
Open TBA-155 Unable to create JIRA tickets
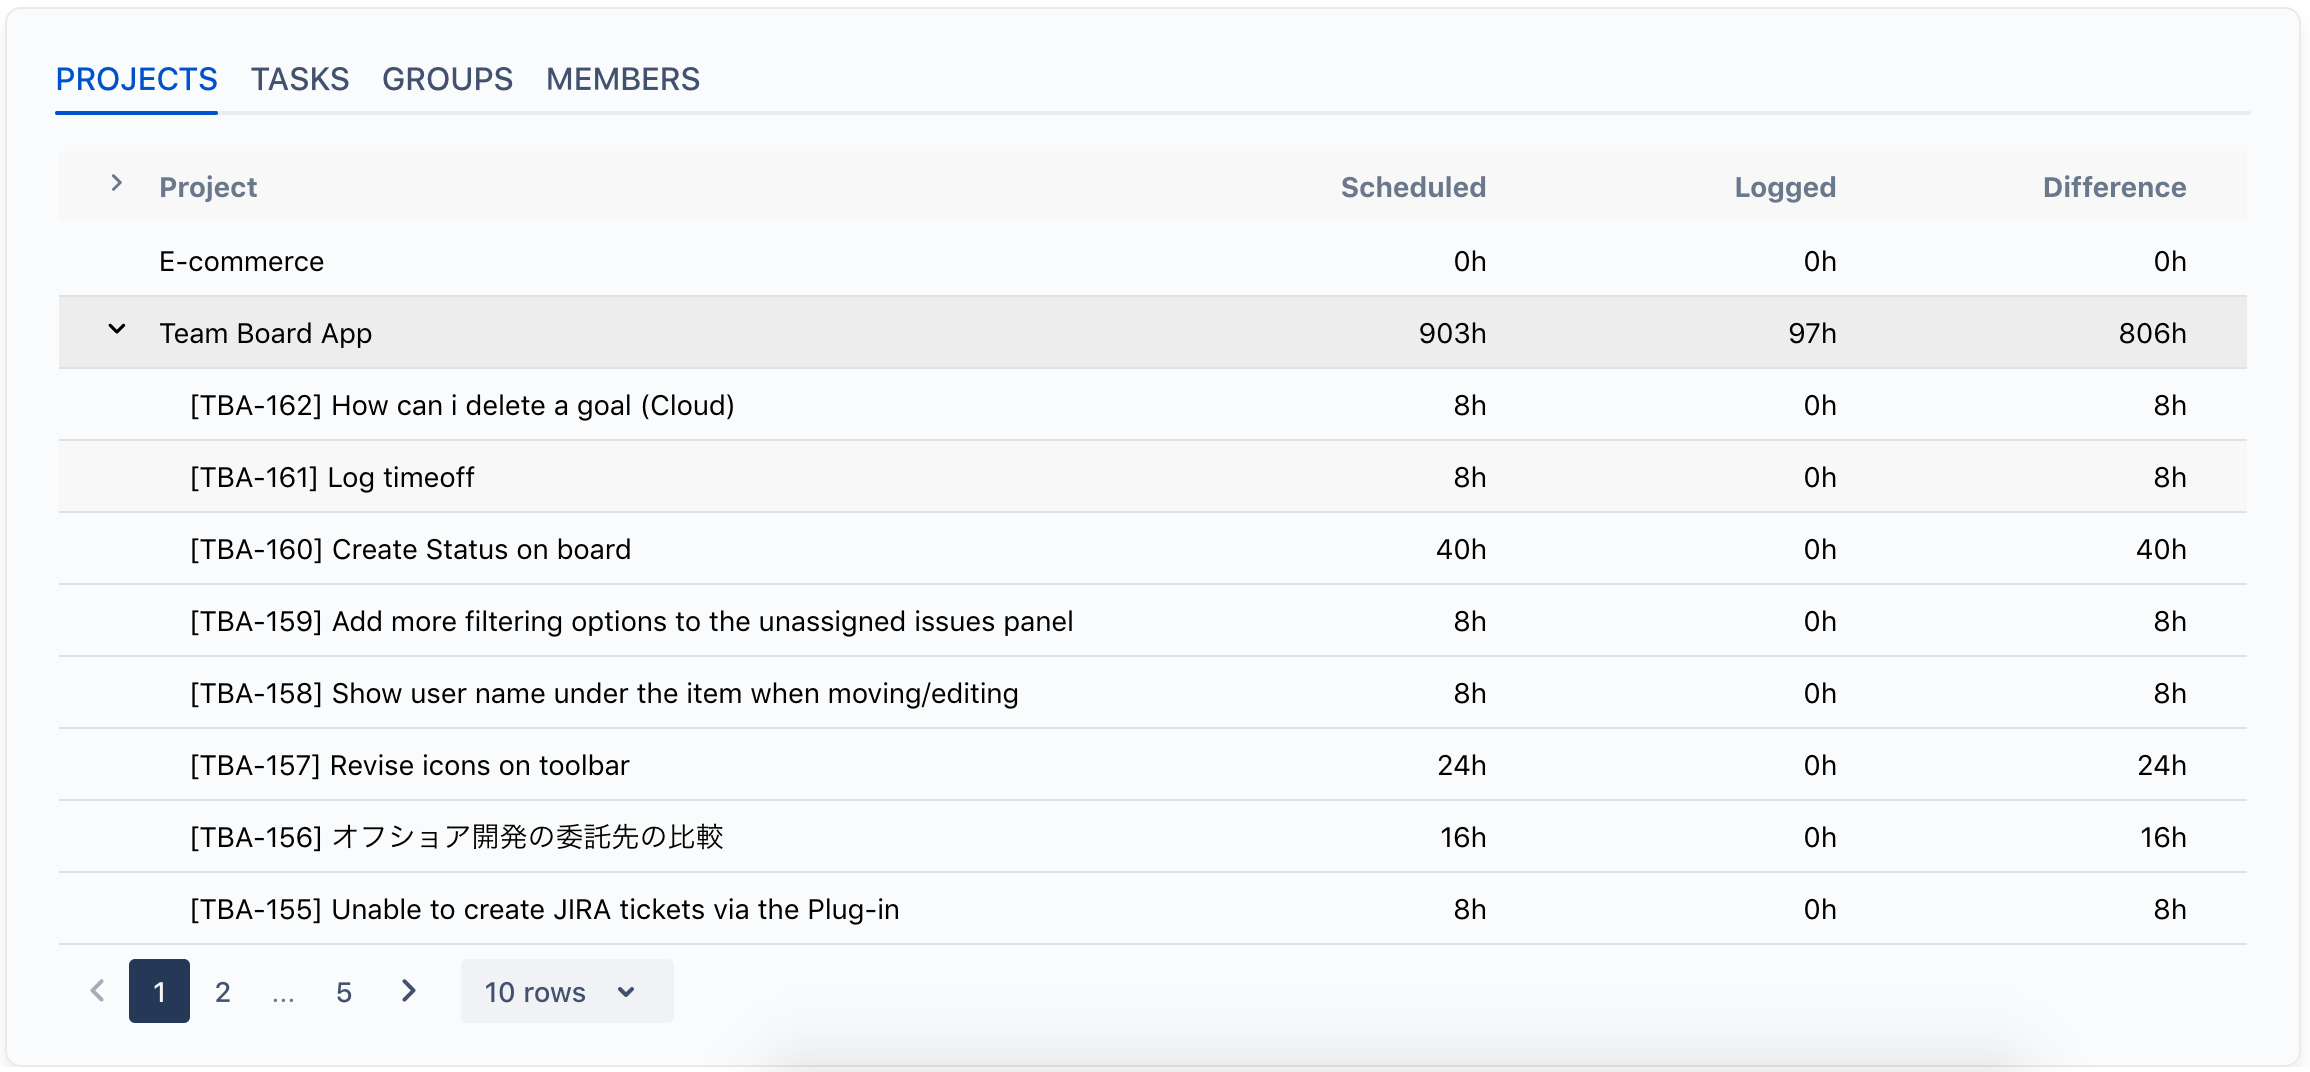[x=544, y=909]
